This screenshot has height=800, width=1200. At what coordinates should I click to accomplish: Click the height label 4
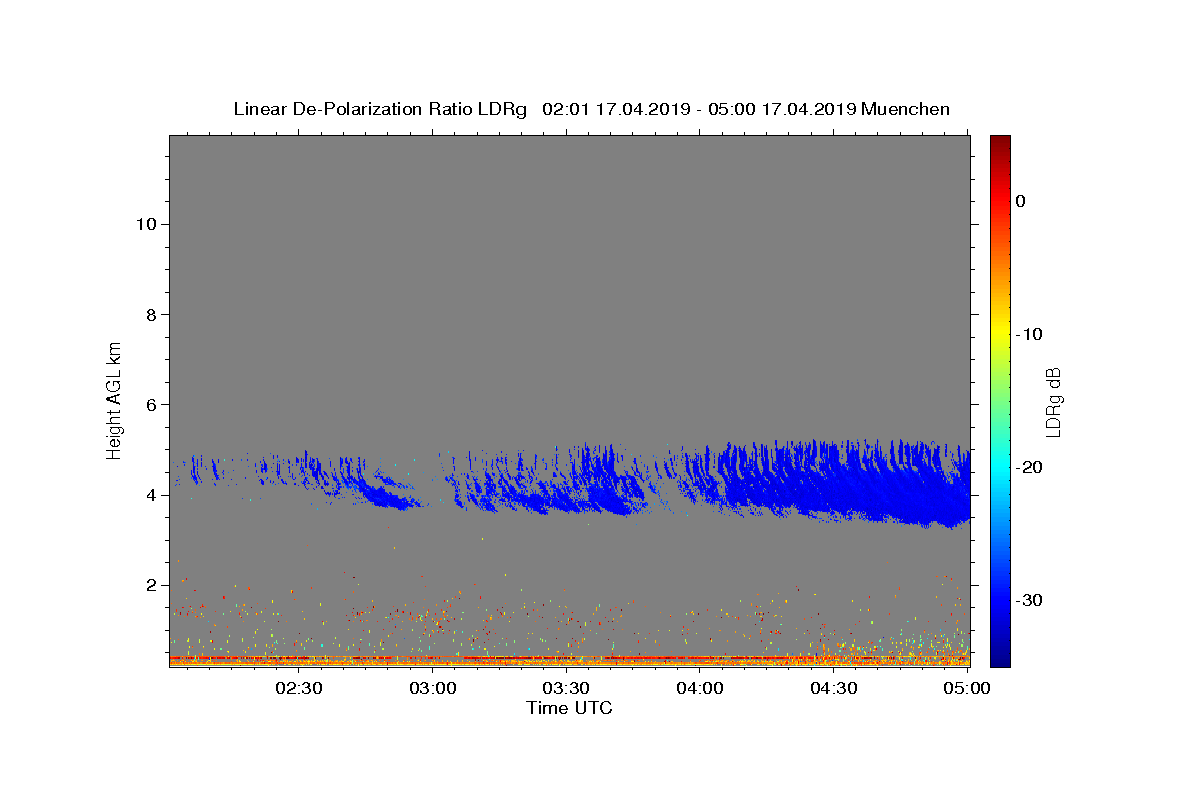coord(151,495)
